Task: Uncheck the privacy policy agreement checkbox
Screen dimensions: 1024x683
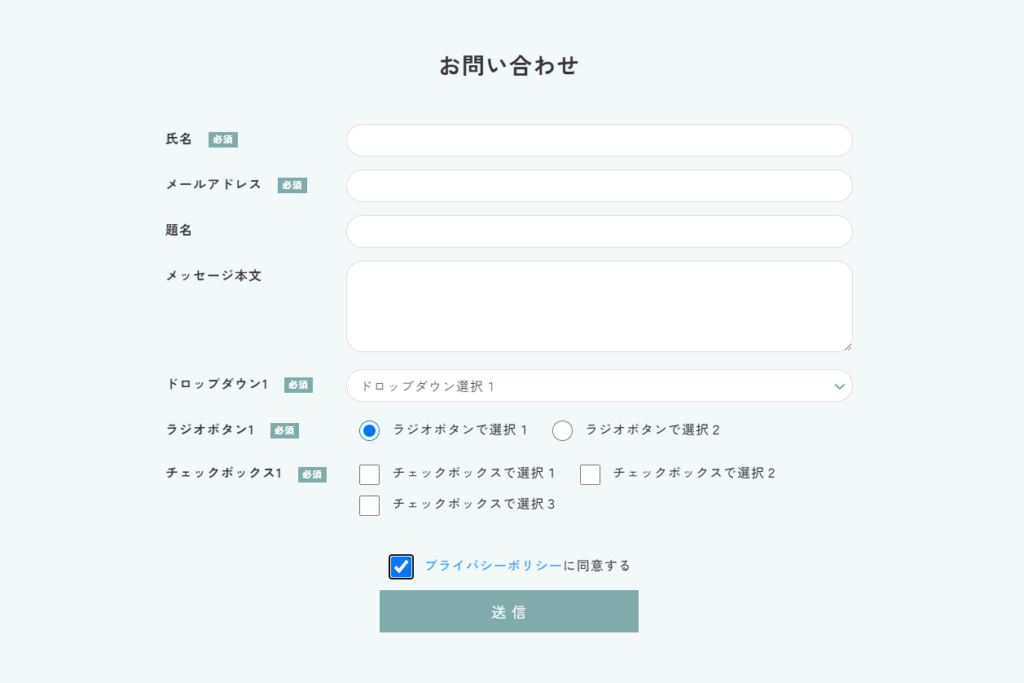Action: (x=401, y=566)
